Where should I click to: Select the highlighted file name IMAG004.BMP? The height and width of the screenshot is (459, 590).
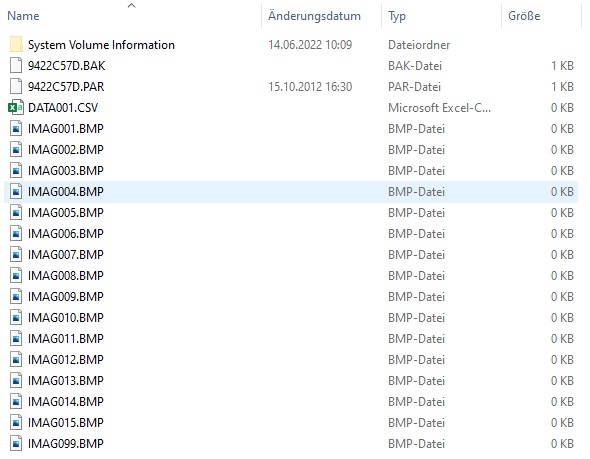[x=66, y=192]
